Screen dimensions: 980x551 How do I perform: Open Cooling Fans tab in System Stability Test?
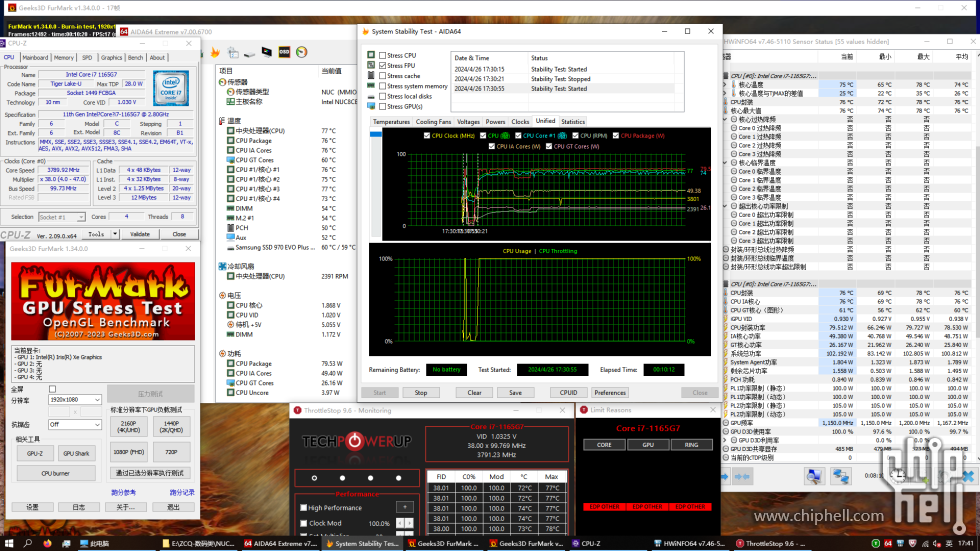click(433, 122)
